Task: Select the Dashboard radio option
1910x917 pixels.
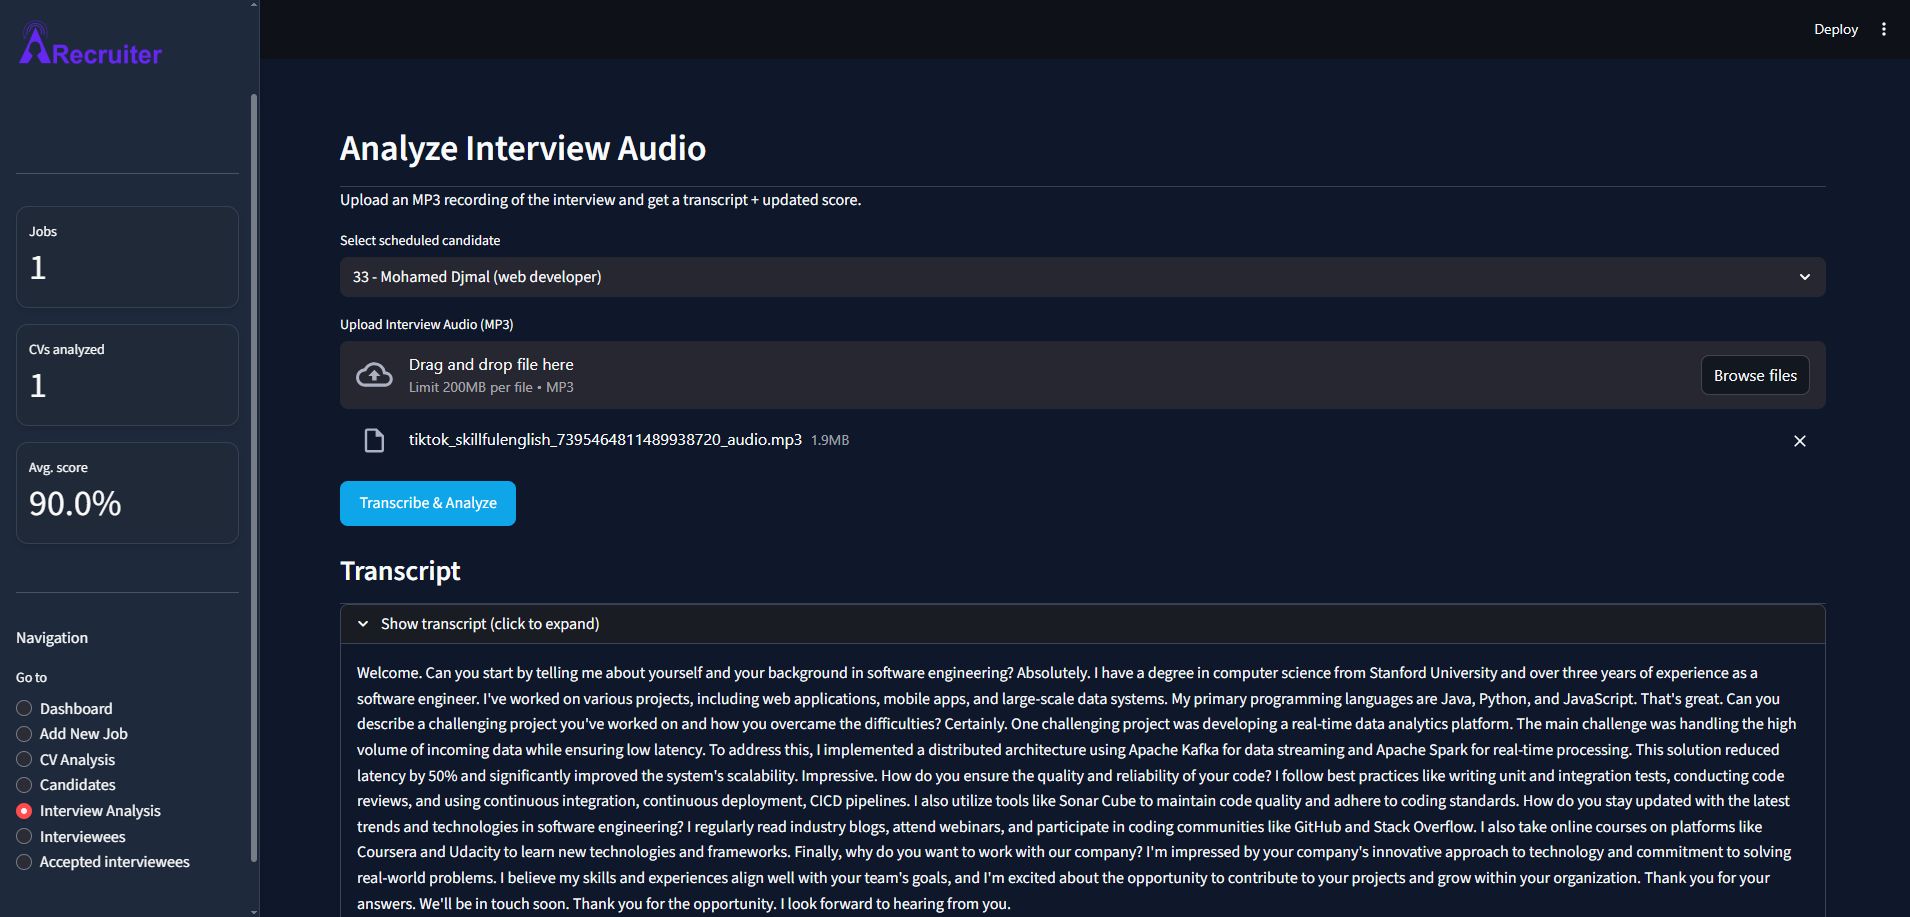Action: (x=25, y=708)
